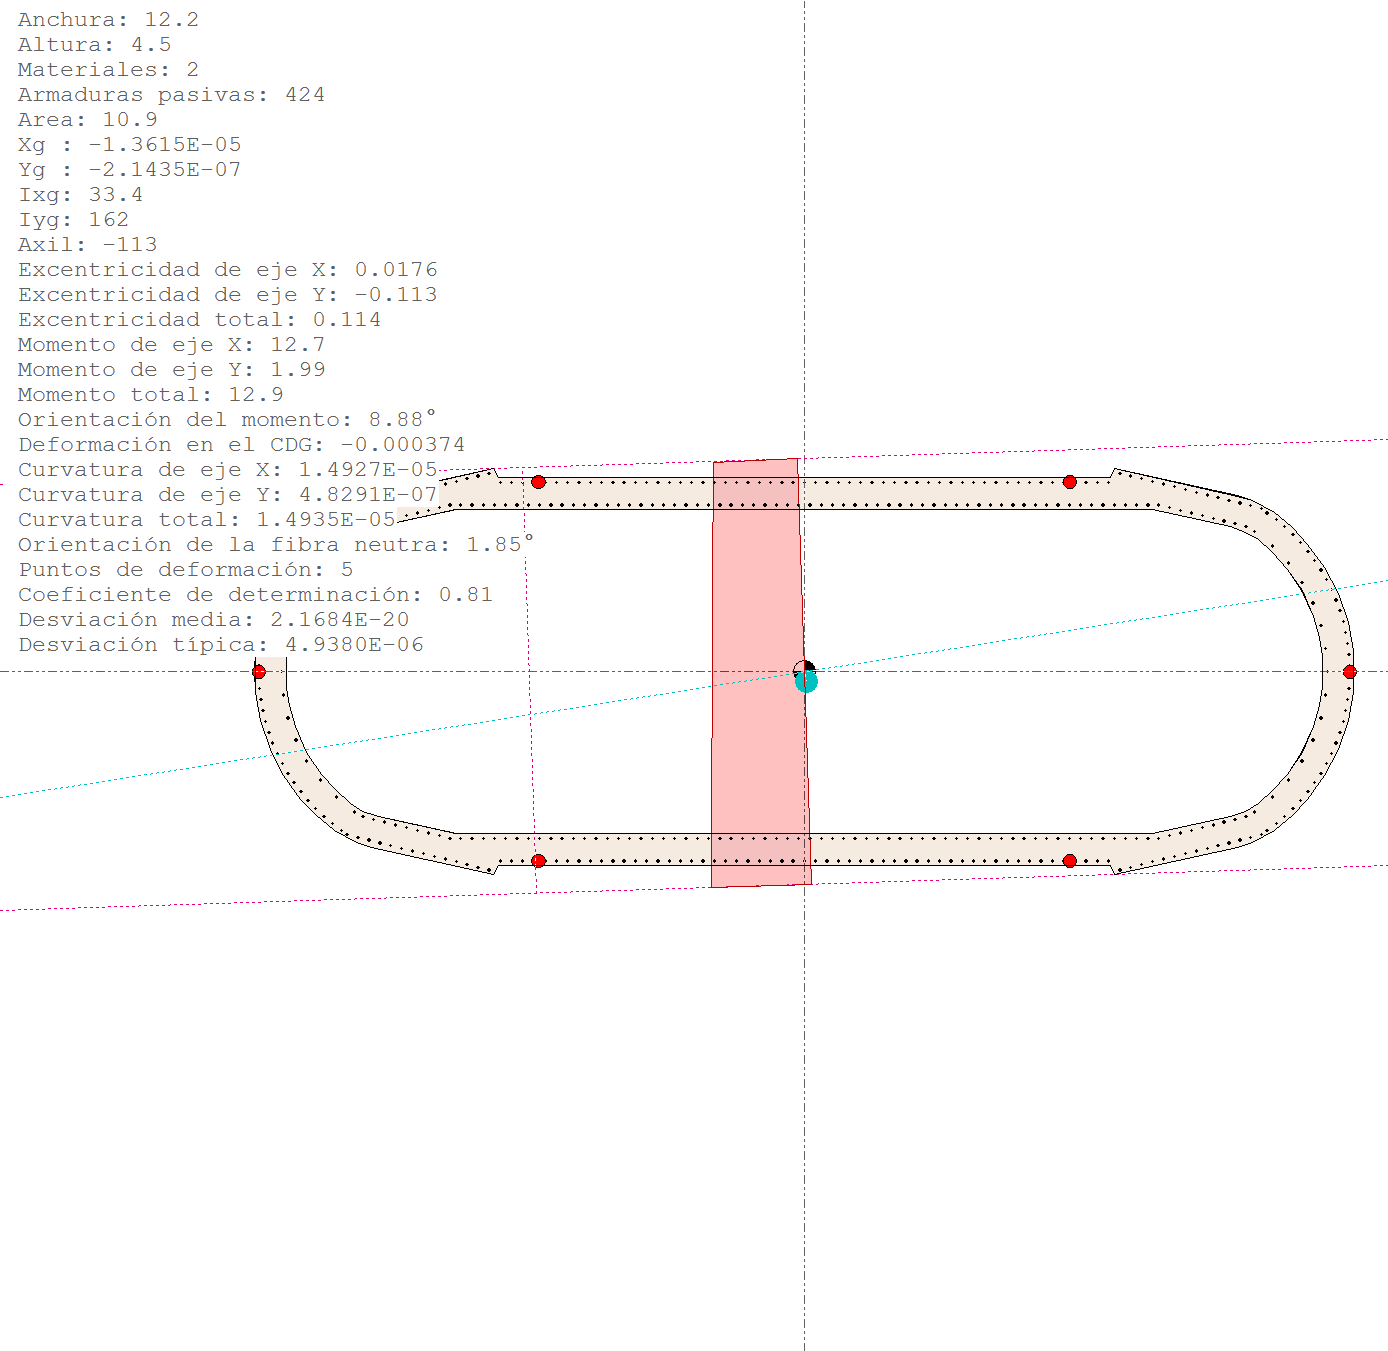Click 'Coeficiente de determinación: 0.81' text
This screenshot has height=1351, width=1388.
click(255, 595)
